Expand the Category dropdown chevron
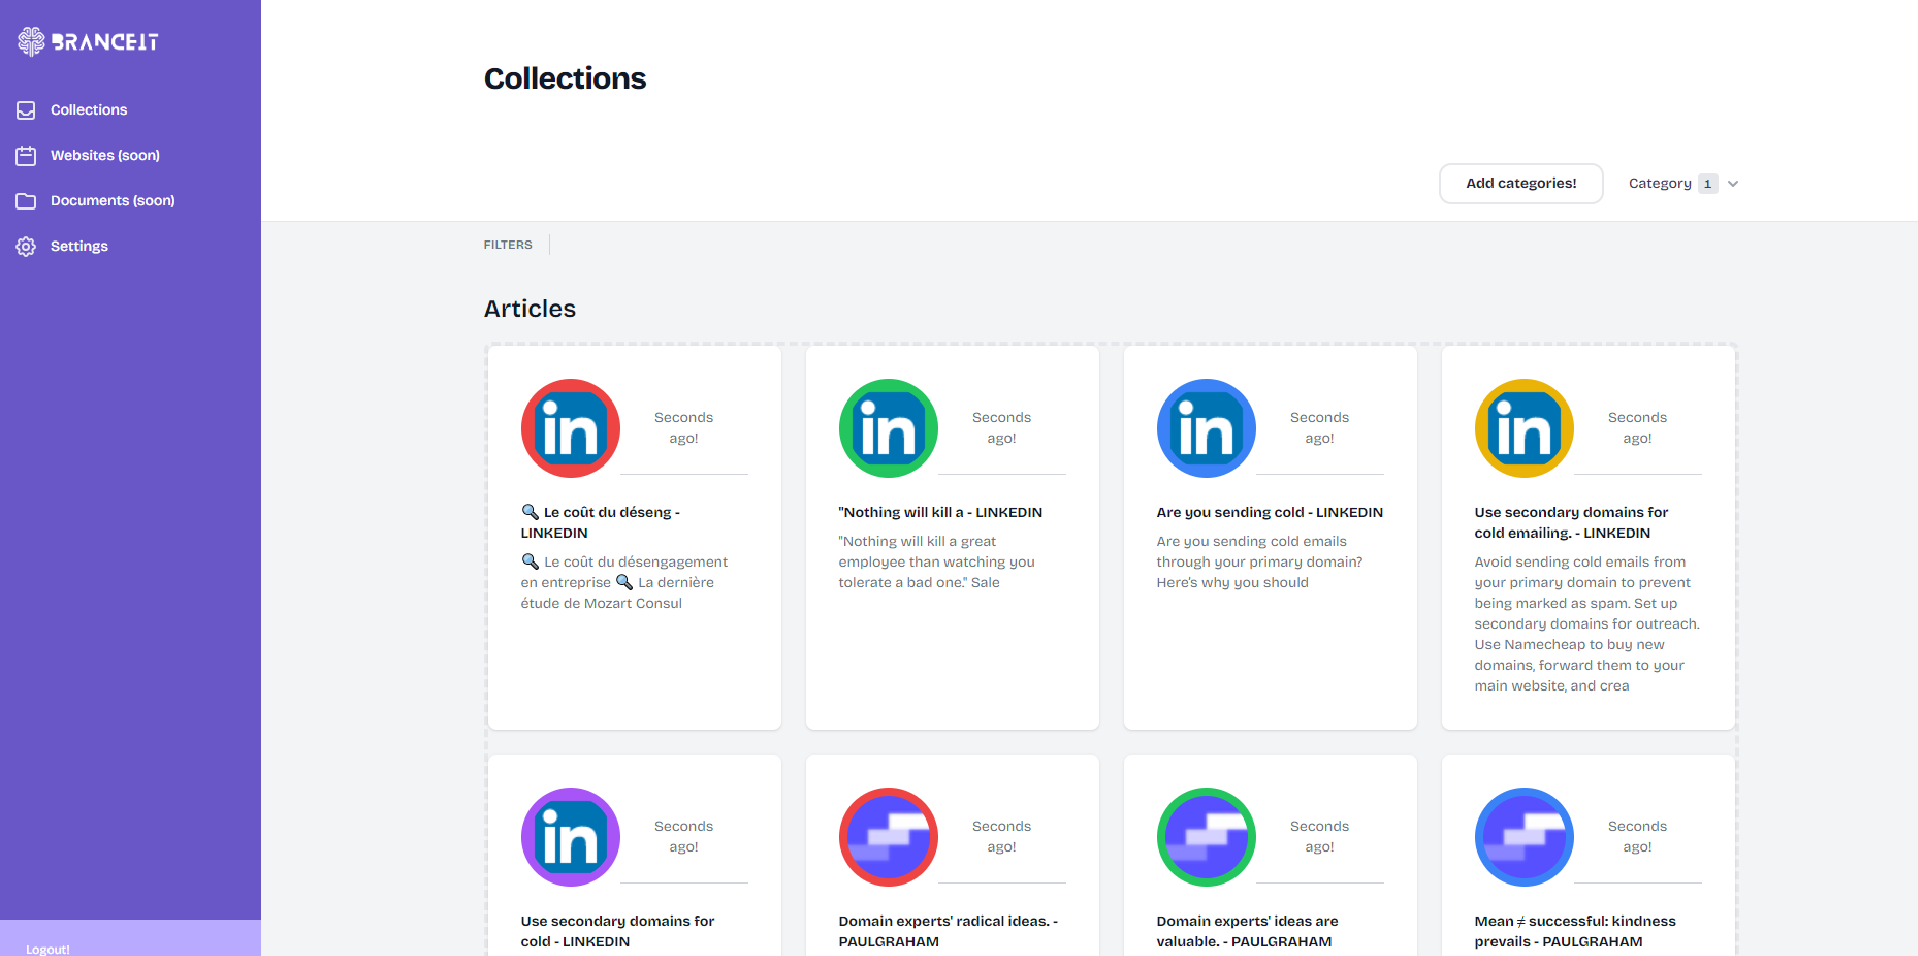The height and width of the screenshot is (956, 1918). pos(1733,184)
